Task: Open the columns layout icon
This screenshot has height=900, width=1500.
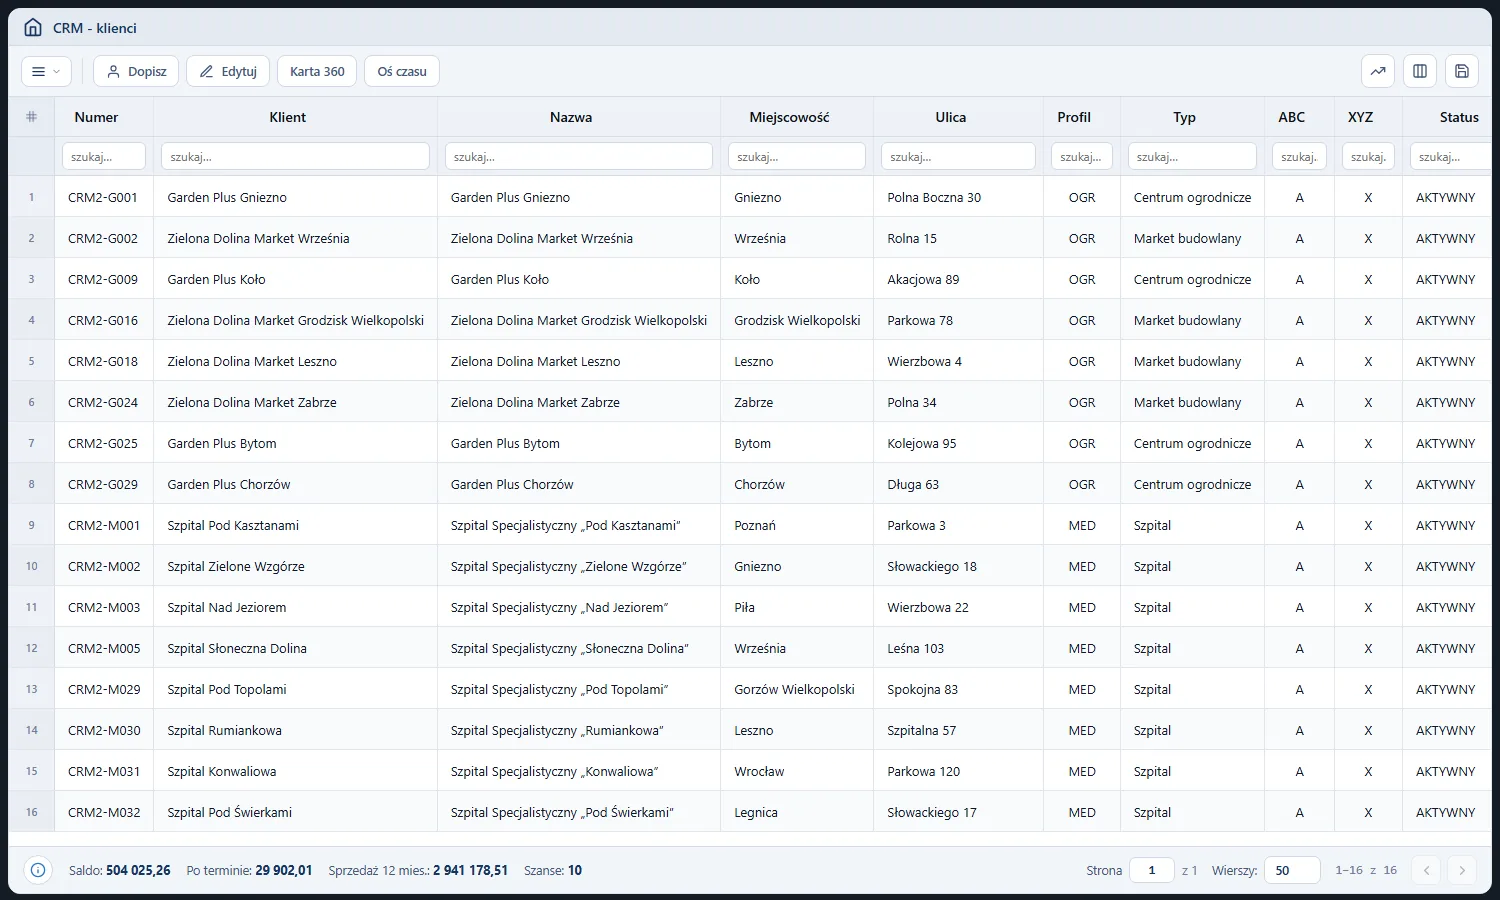Action: pyautogui.click(x=1420, y=71)
